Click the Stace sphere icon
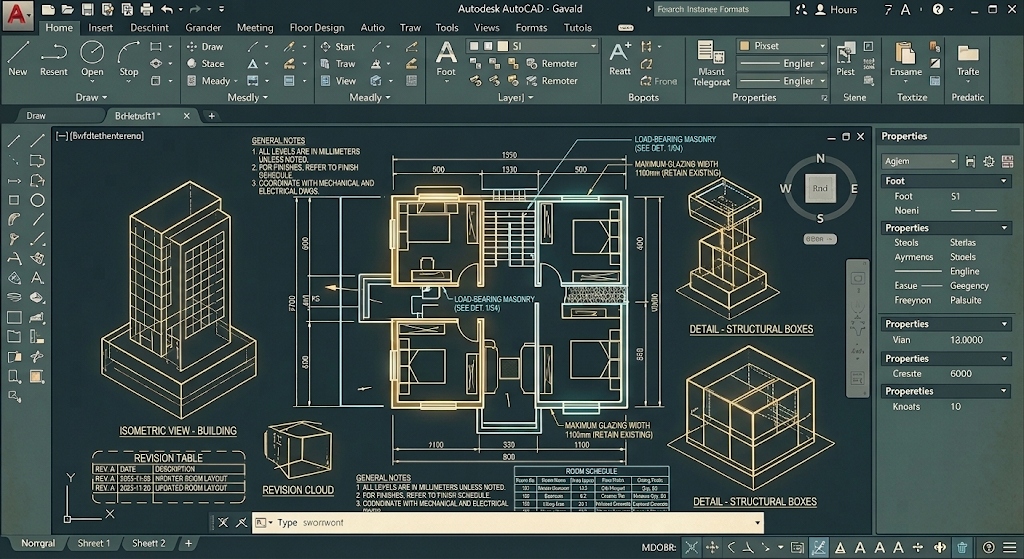 pyautogui.click(x=191, y=63)
